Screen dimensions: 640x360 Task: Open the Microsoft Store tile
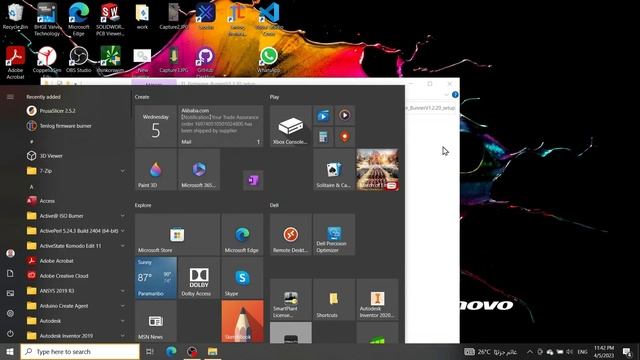coord(177,234)
